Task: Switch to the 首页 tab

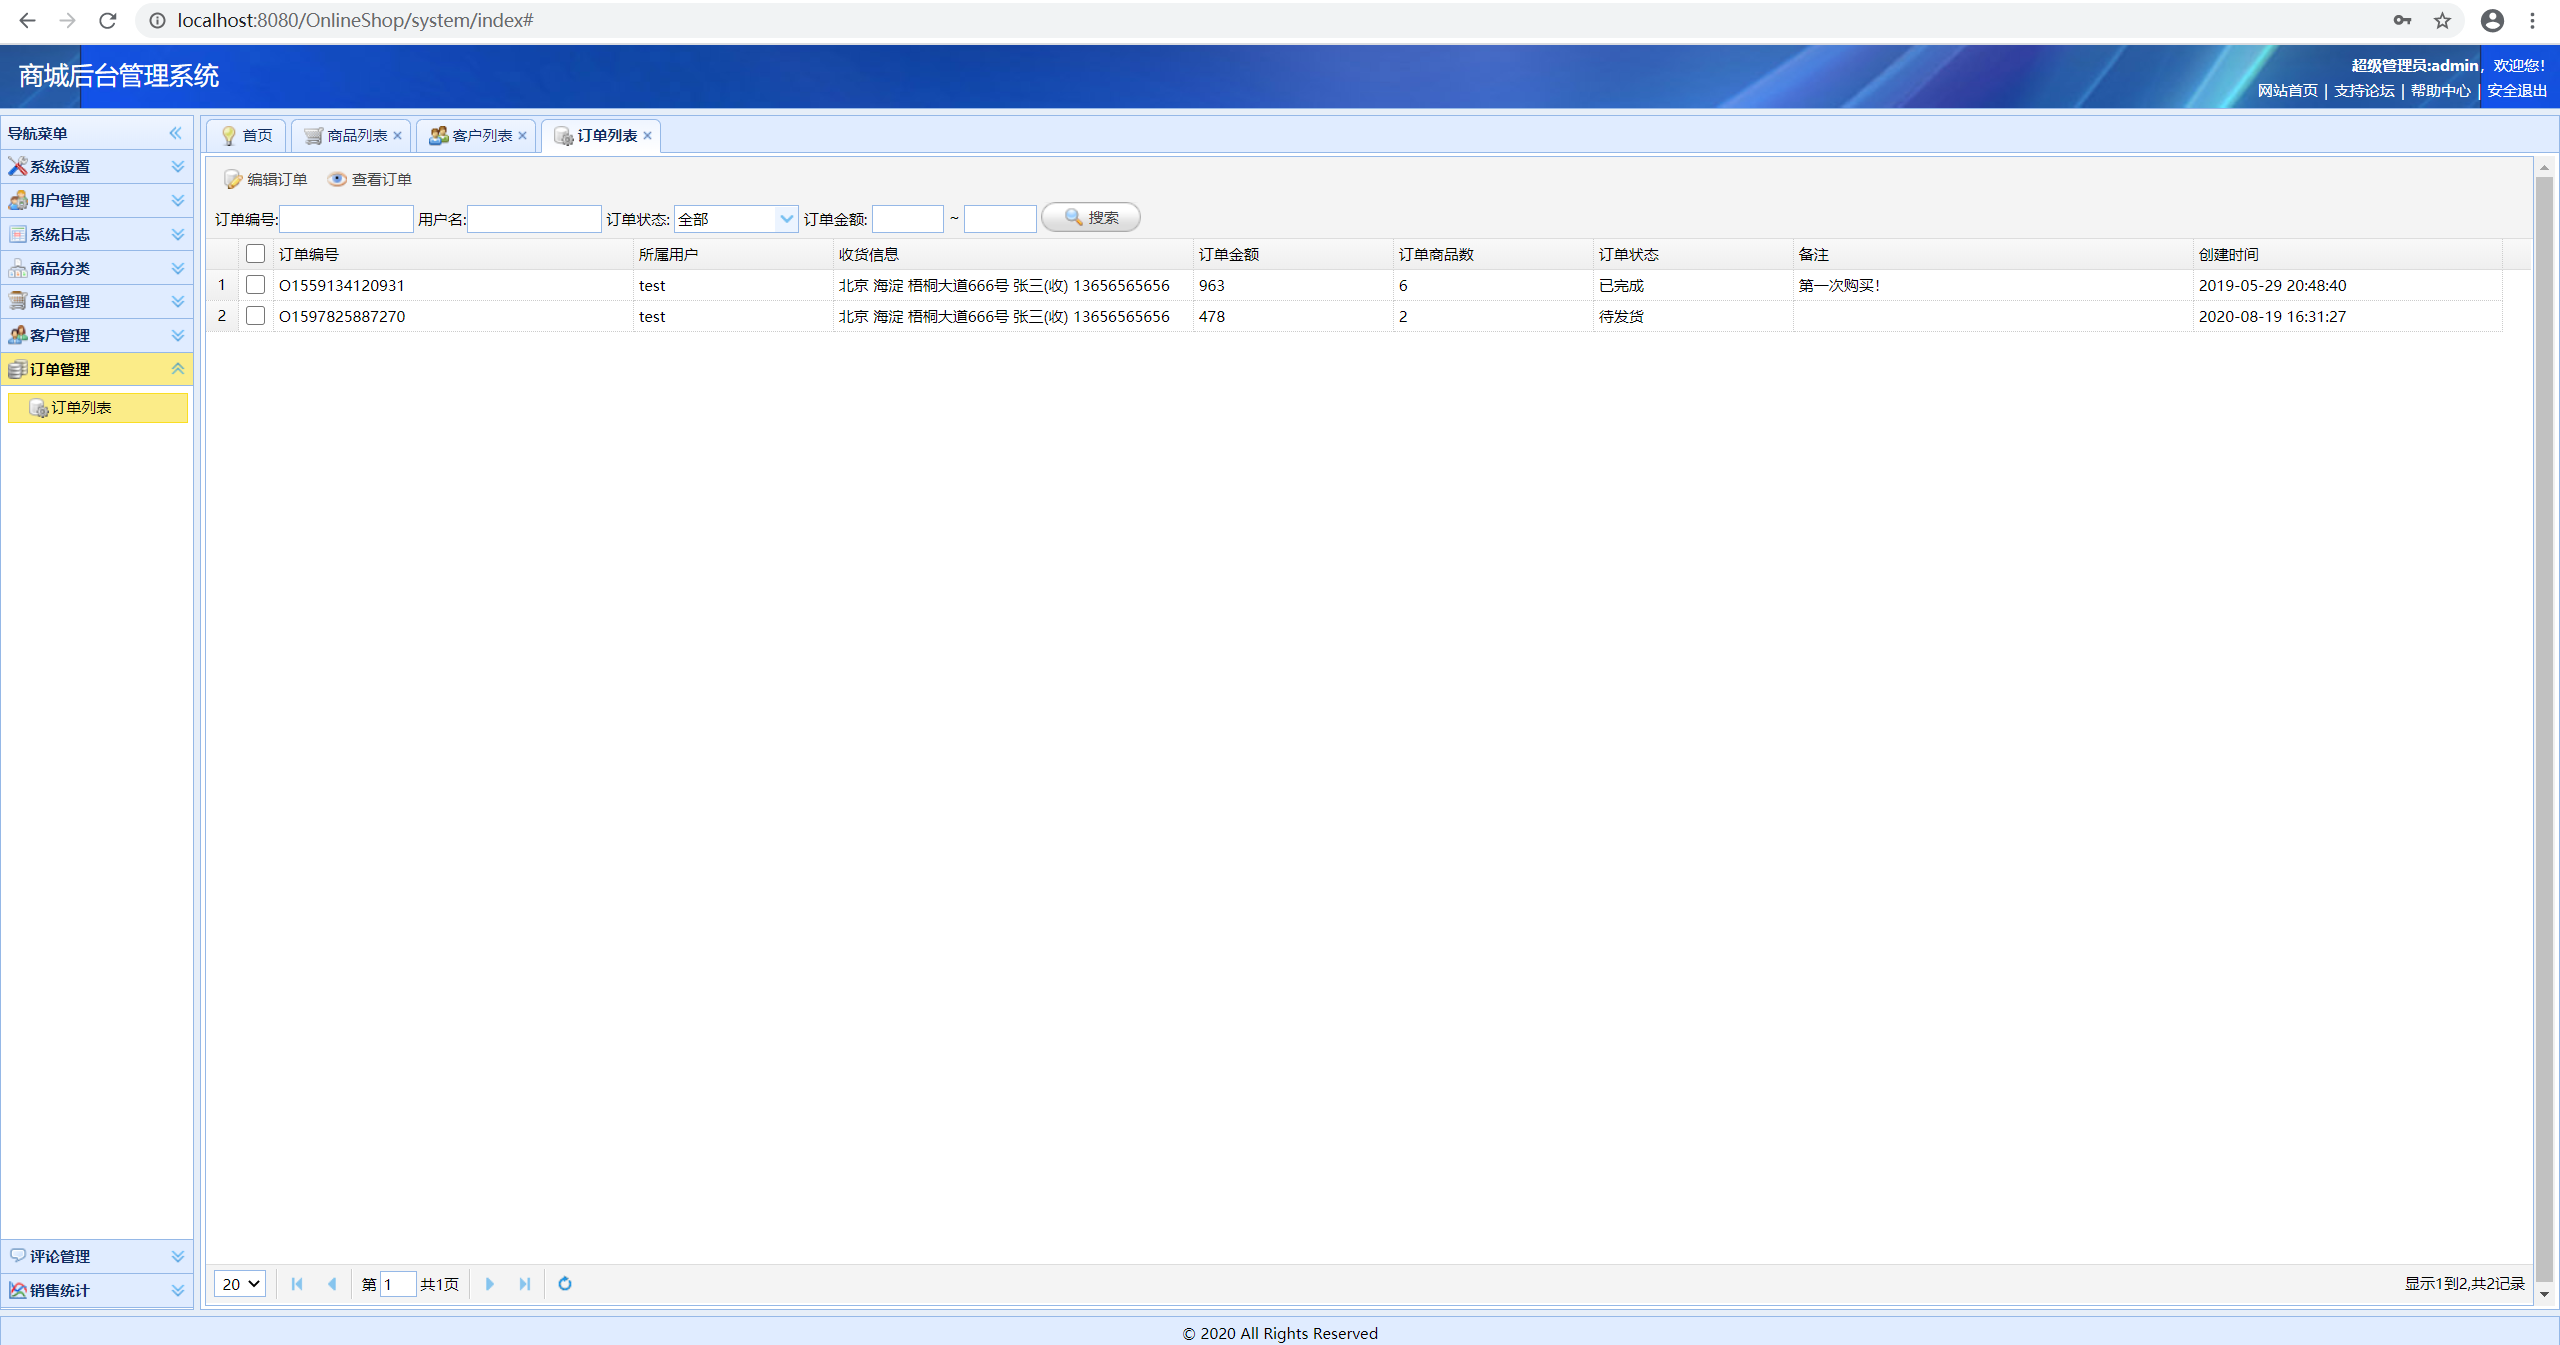Action: click(x=247, y=136)
